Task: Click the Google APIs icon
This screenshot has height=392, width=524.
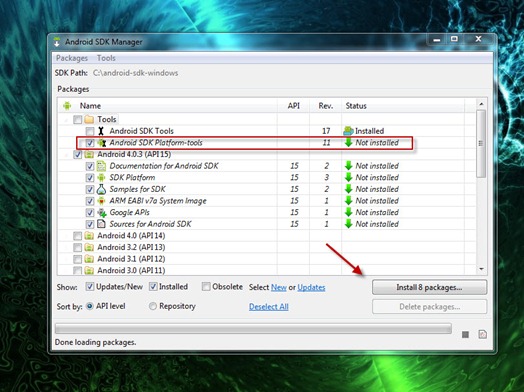Action: (102, 213)
